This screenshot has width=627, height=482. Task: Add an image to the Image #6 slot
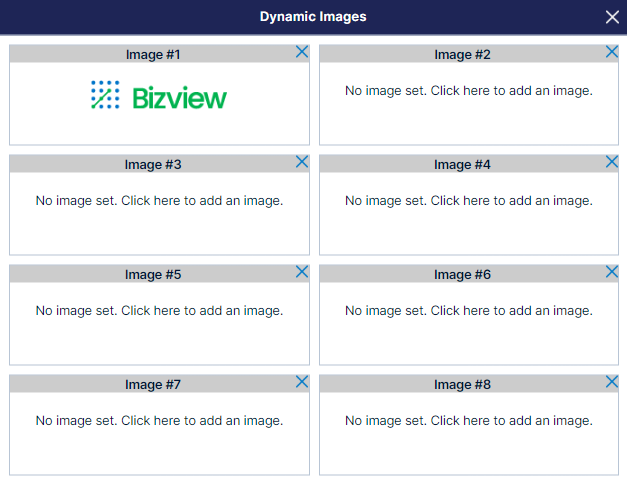469,311
